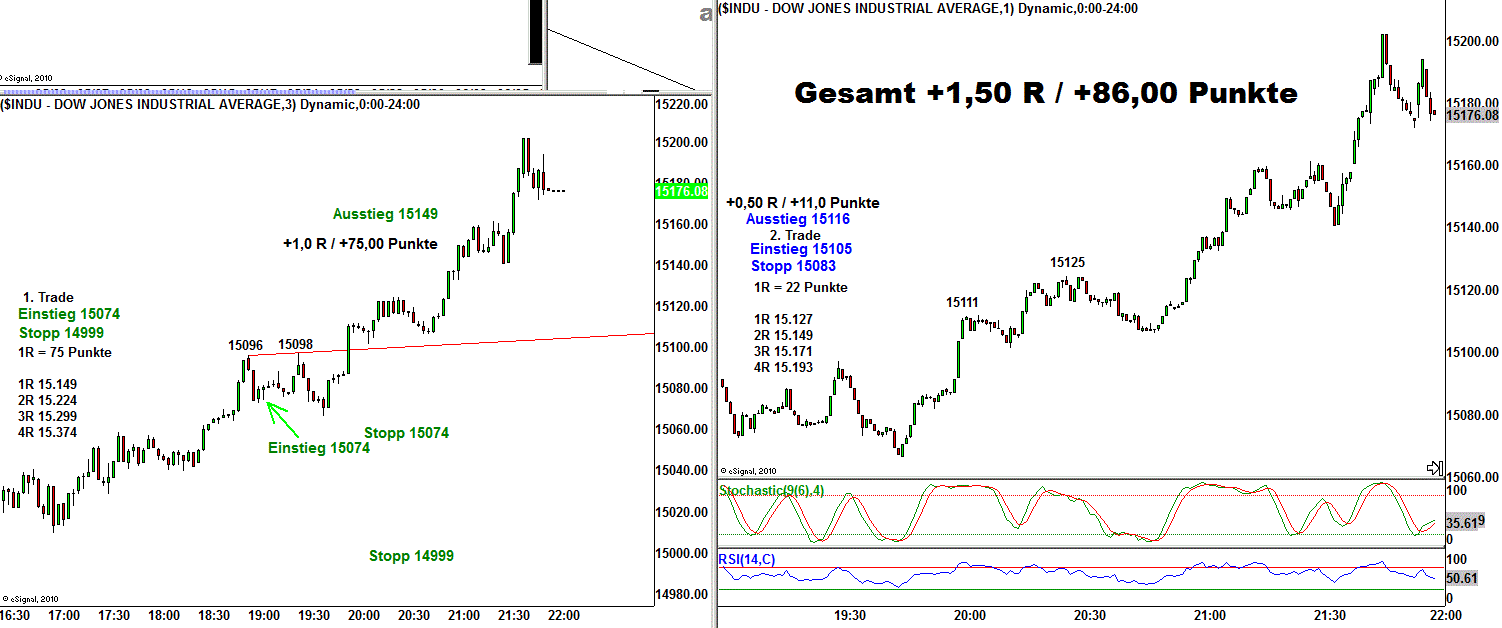Click the green 15176.08 price tag
1502x628 pixels.
click(680, 191)
